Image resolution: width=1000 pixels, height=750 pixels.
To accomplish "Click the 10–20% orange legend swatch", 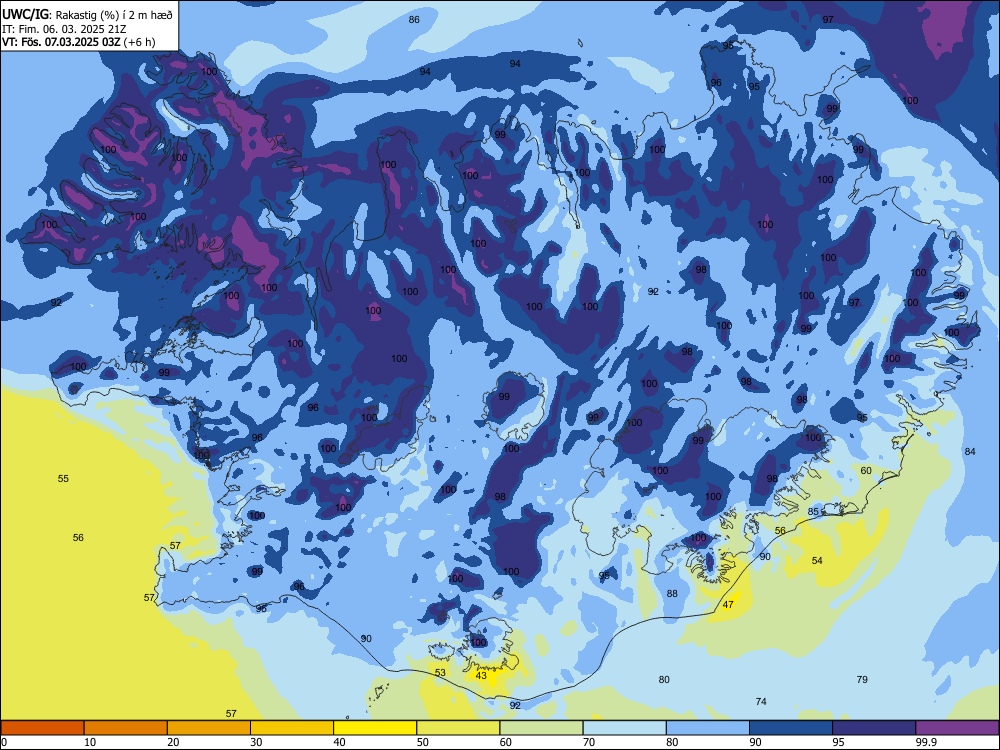I will 126,728.
